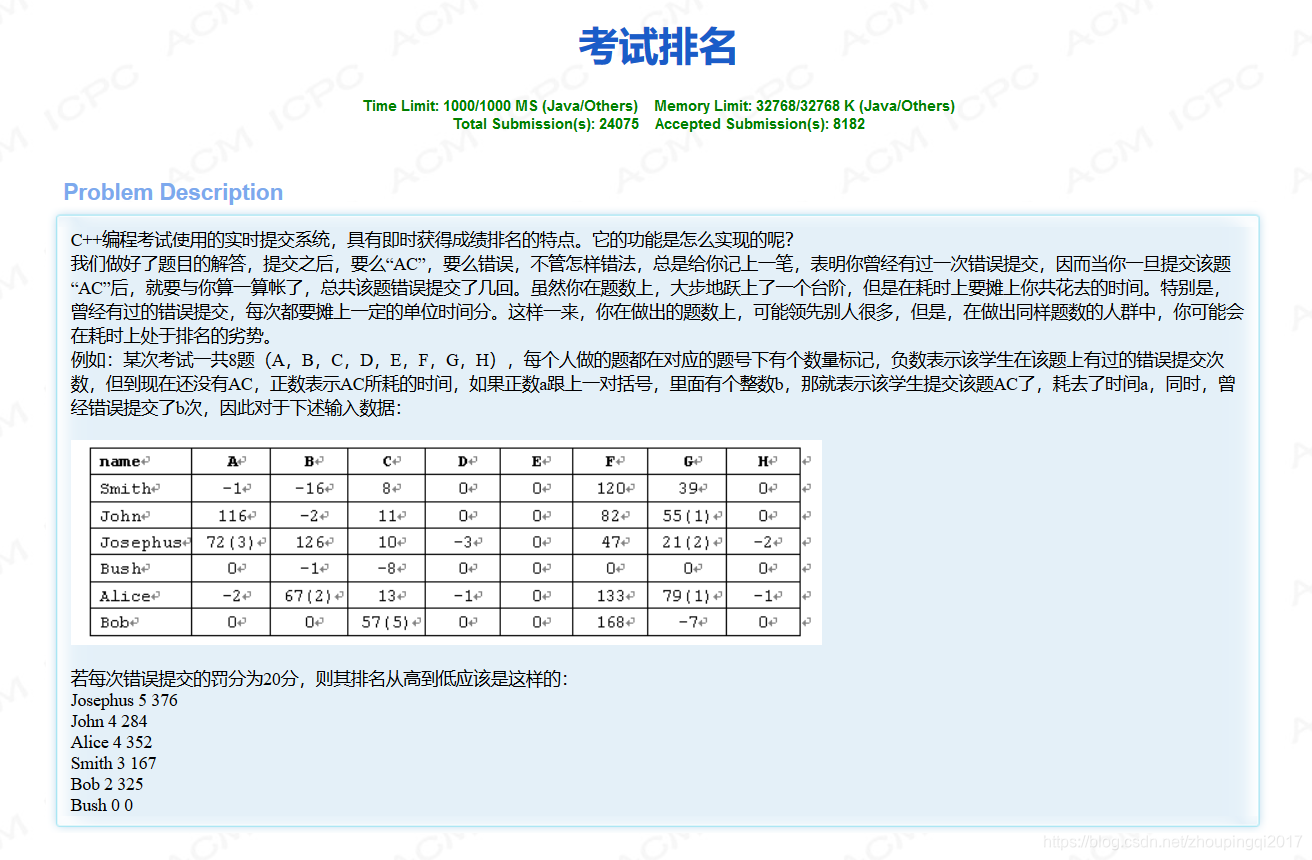Click Total Submission(s): 24075

pos(546,124)
